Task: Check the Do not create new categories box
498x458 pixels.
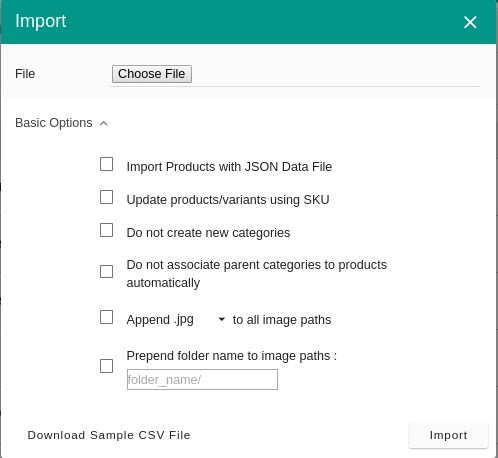Action: 106,230
